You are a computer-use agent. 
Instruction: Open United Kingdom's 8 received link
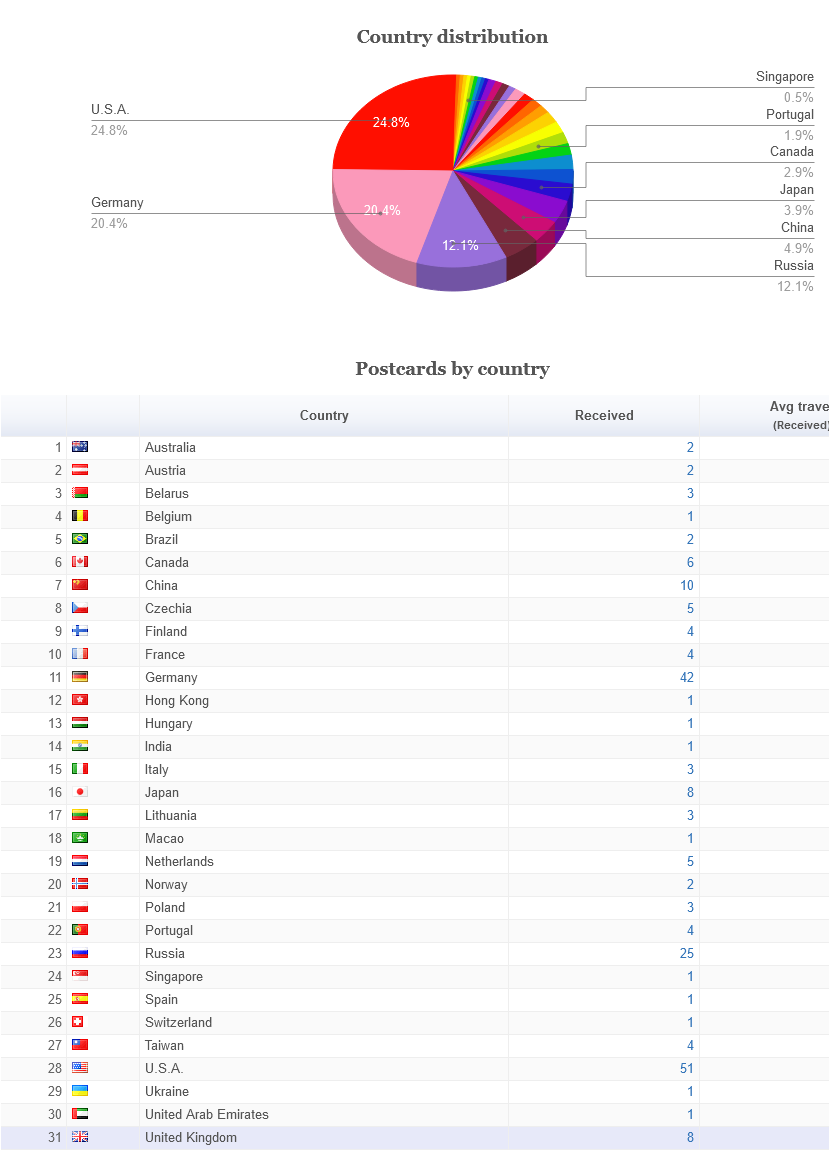(x=690, y=1137)
